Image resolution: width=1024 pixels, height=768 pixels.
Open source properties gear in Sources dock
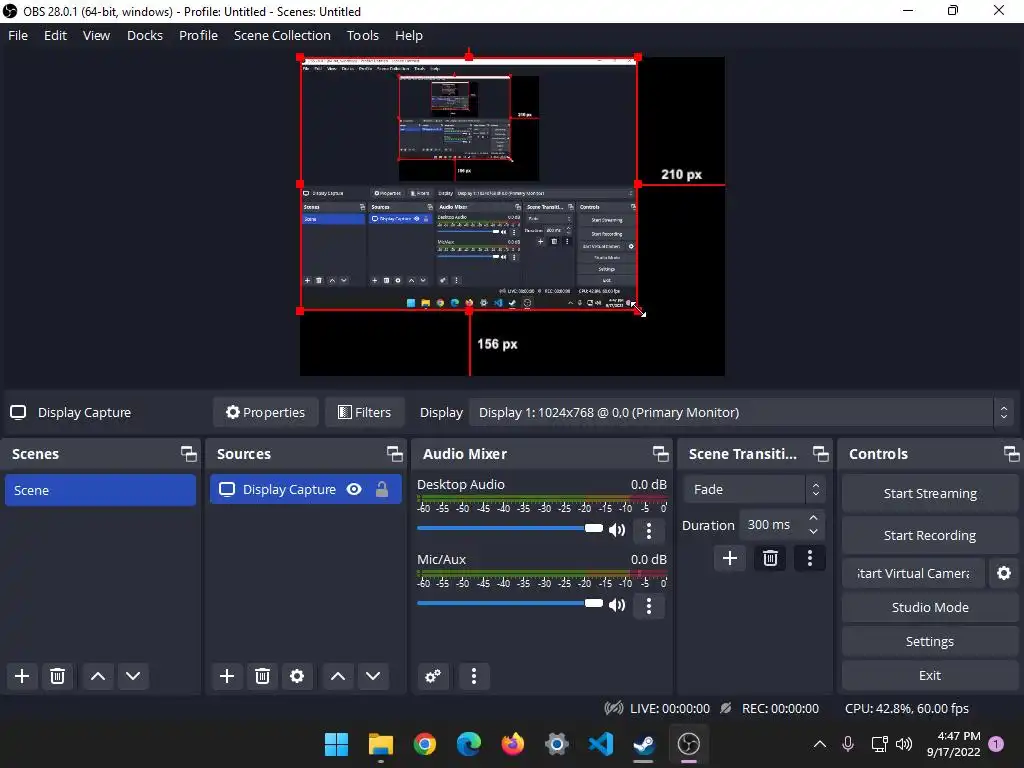297,676
